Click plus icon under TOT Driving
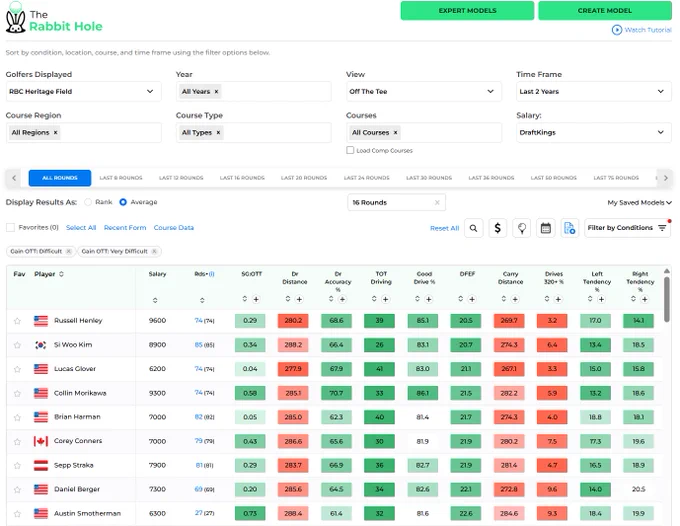The height and width of the screenshot is (526, 680). point(386,299)
